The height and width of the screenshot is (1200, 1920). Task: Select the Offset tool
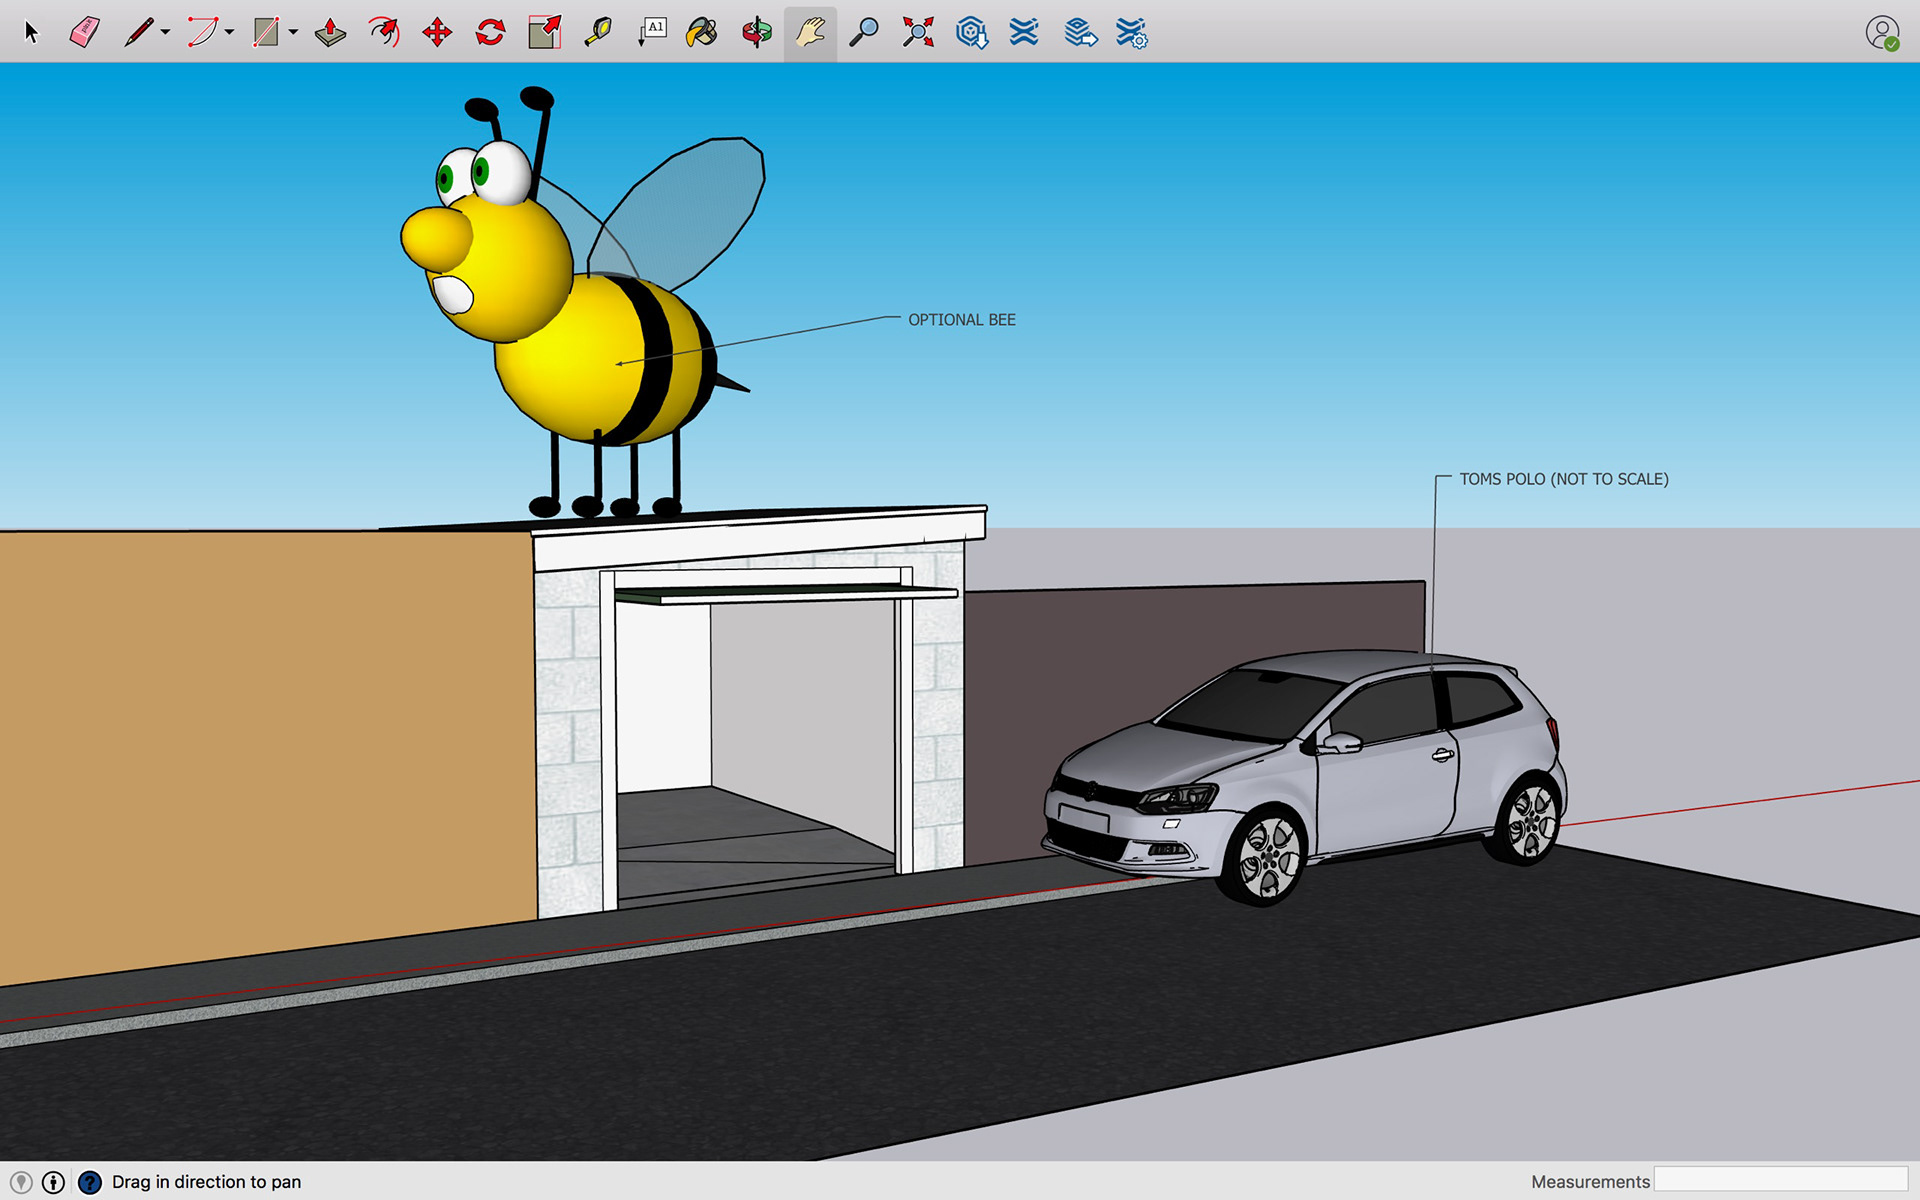pos(383,33)
